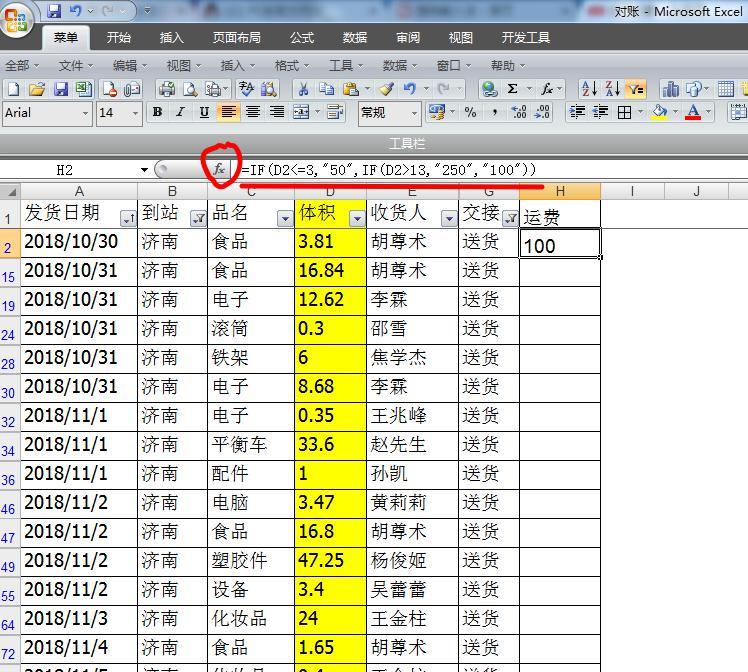Open the 交接 column filter dropdown
Image resolution: width=748 pixels, height=672 pixels.
[x=510, y=219]
